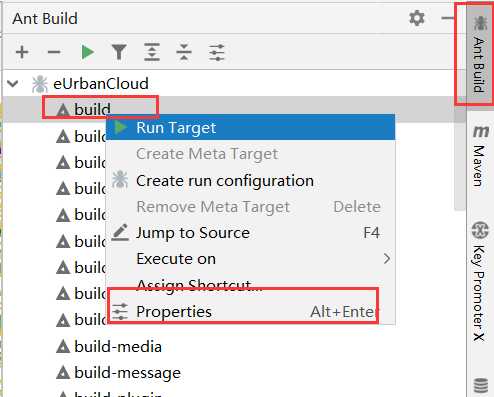Screen dimensions: 494x397
Task: Add an Ant build file with plus icon
Action: (22, 52)
